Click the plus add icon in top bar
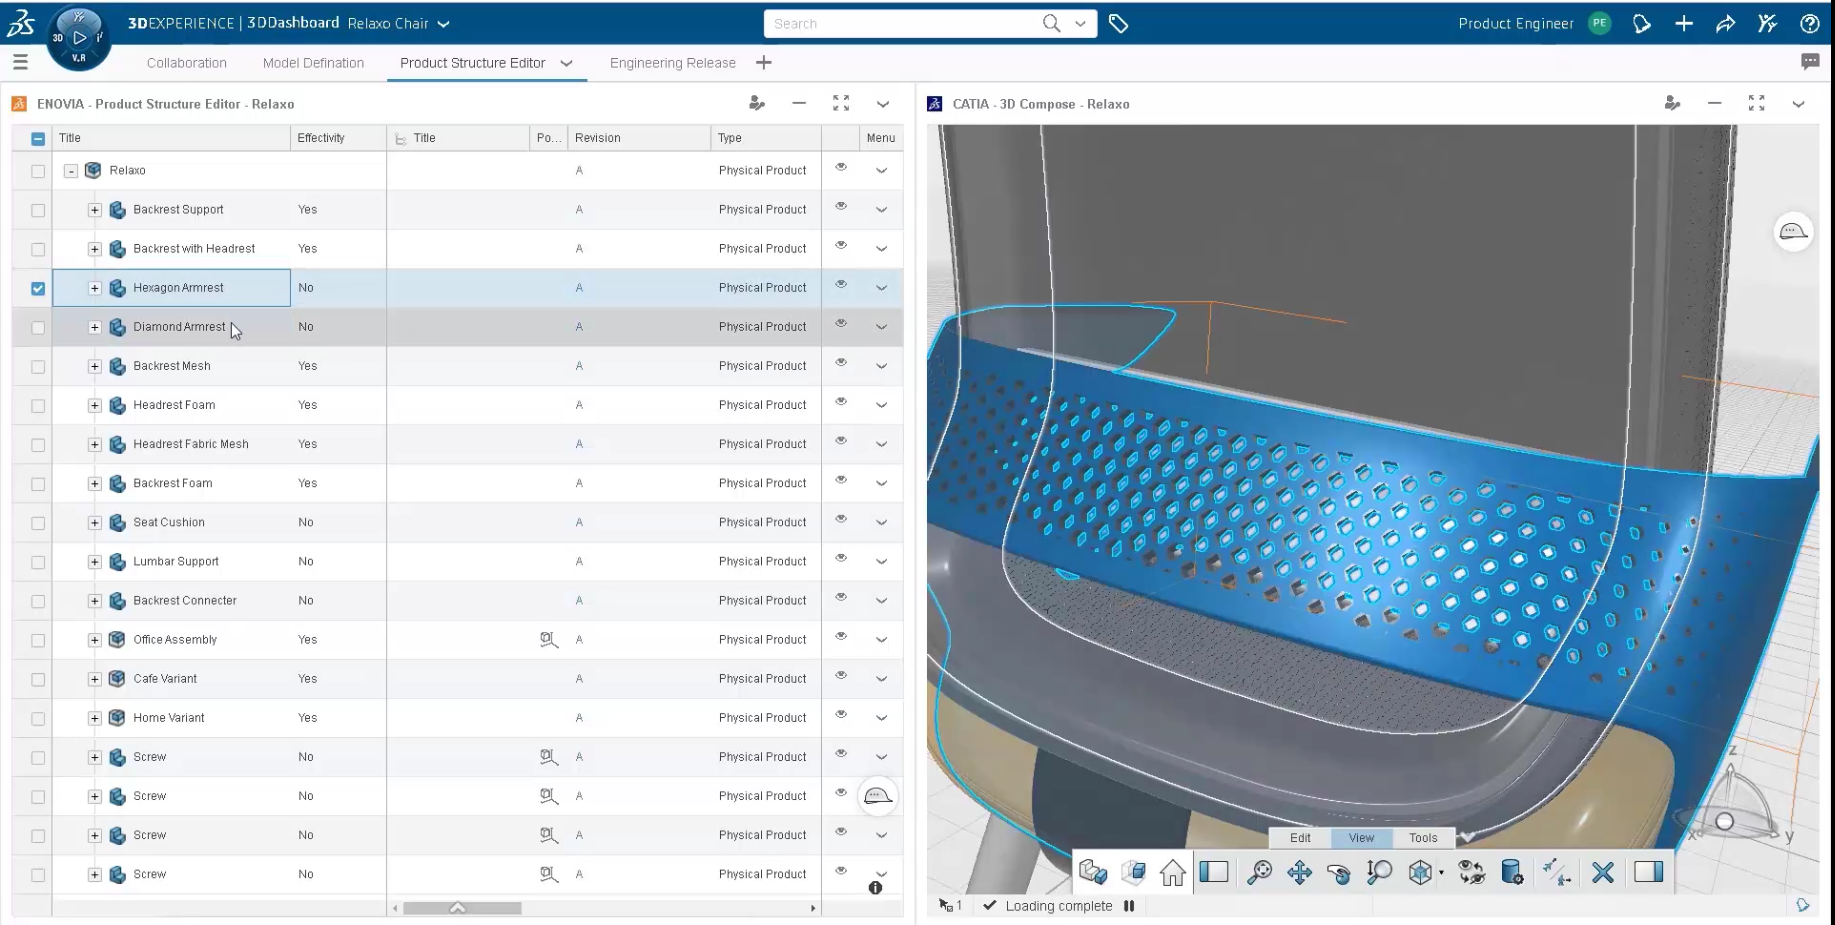 coord(1684,24)
